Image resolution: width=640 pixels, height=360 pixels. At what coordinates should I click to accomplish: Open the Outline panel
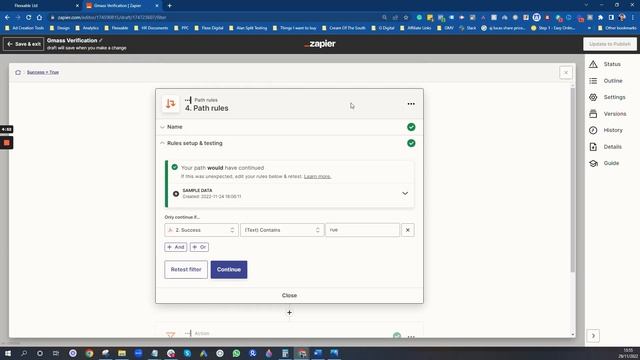[x=606, y=81]
